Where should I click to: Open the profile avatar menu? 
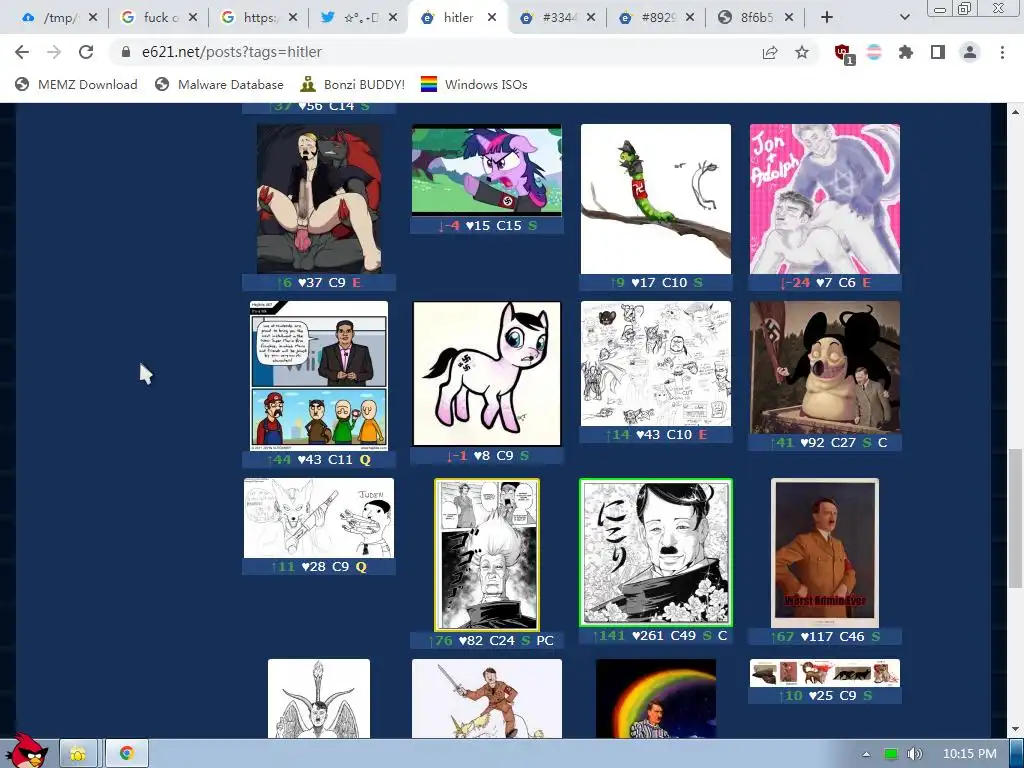point(970,52)
